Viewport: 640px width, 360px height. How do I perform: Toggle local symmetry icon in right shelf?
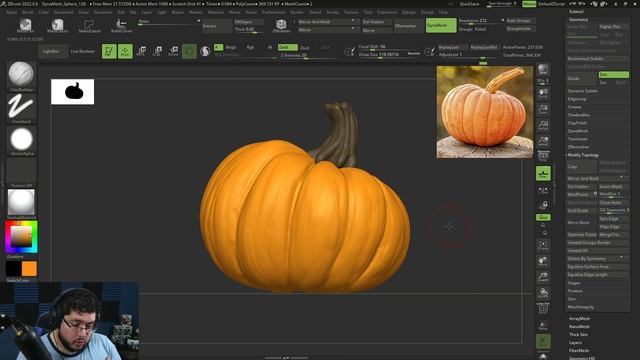coord(543,190)
